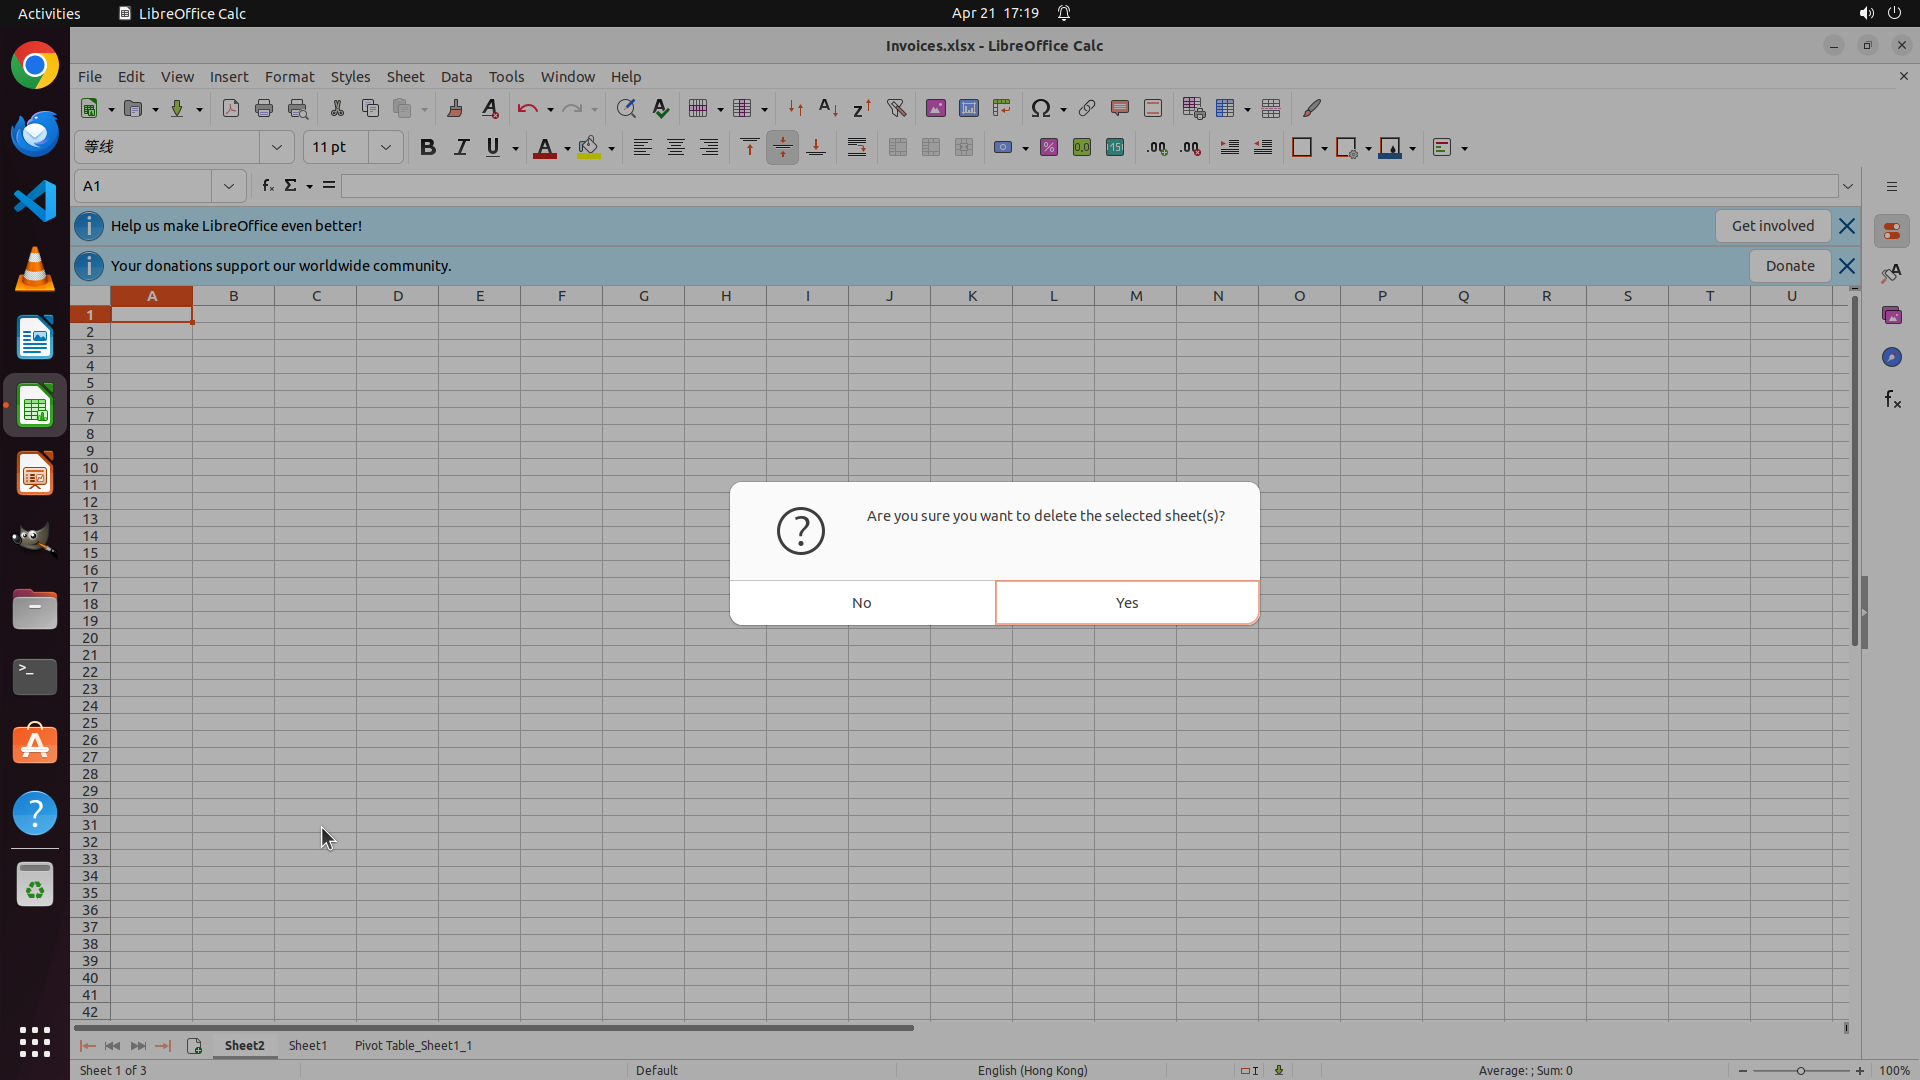Click the zoom slider in status bar
Viewport: 1920px width, 1080px height.
pos(1800,1070)
